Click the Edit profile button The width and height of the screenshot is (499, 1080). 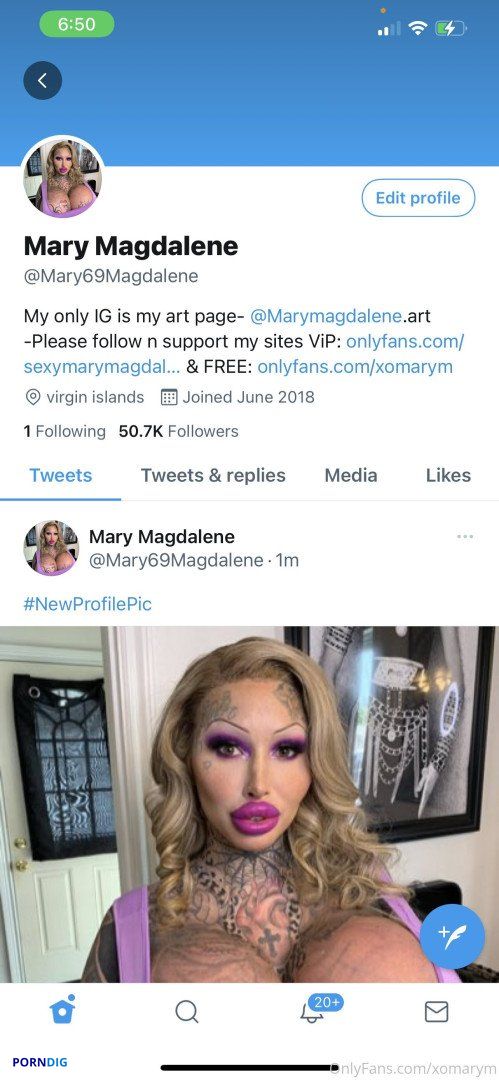pos(418,198)
